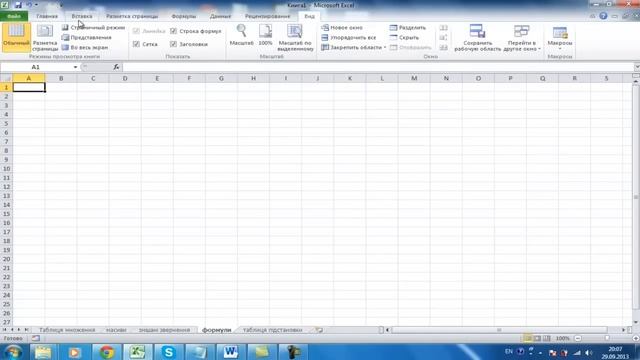Click view side by side icon
The image size is (640, 360).
(444, 27)
